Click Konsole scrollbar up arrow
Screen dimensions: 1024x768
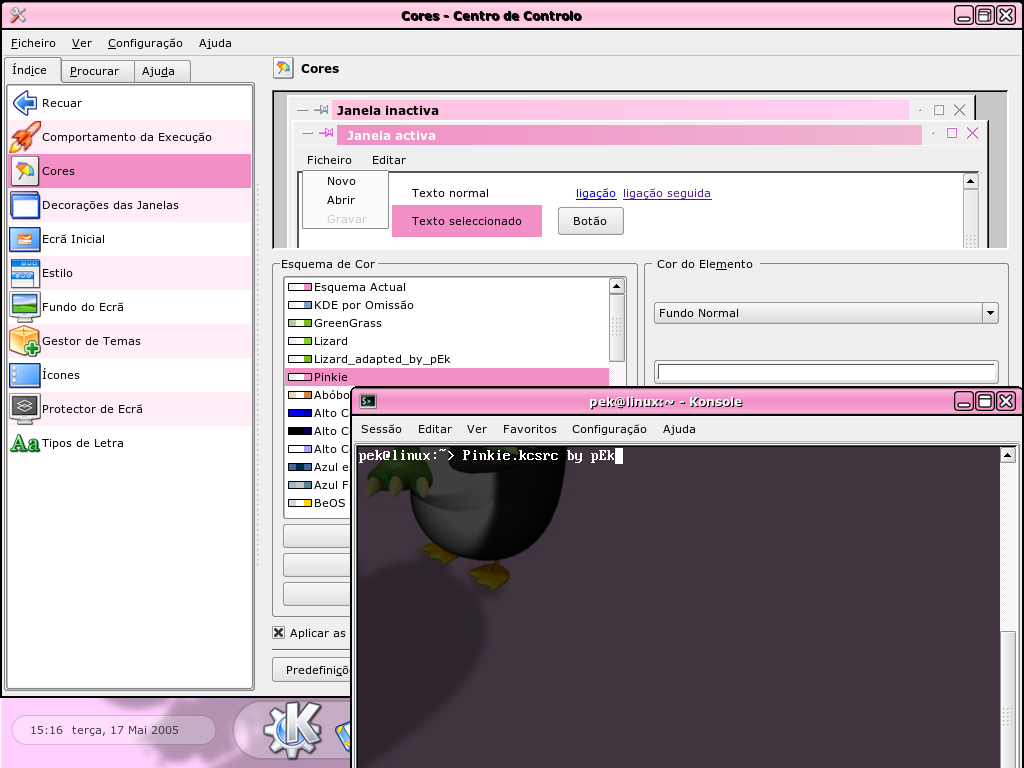1008,455
